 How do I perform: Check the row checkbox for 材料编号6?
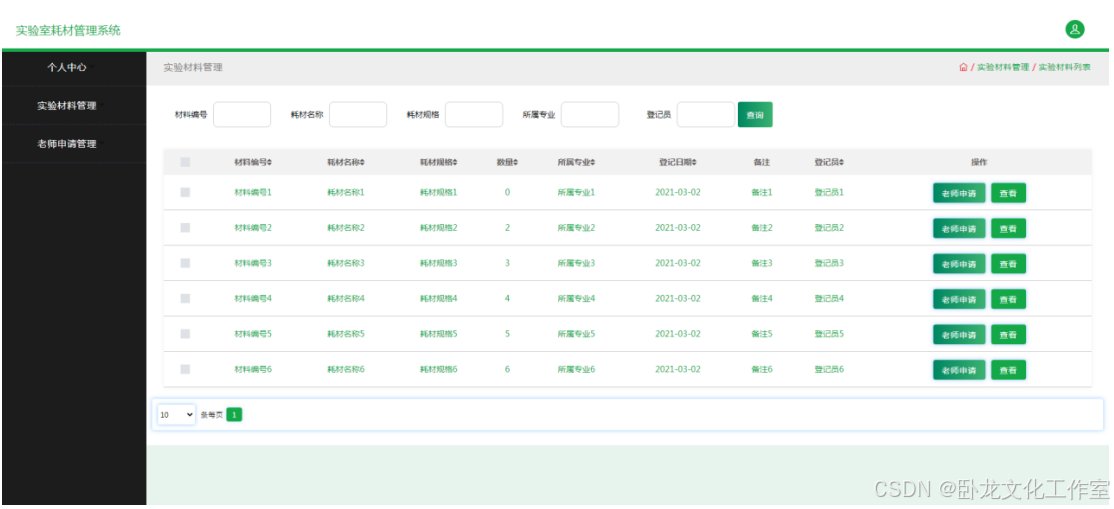pos(185,370)
